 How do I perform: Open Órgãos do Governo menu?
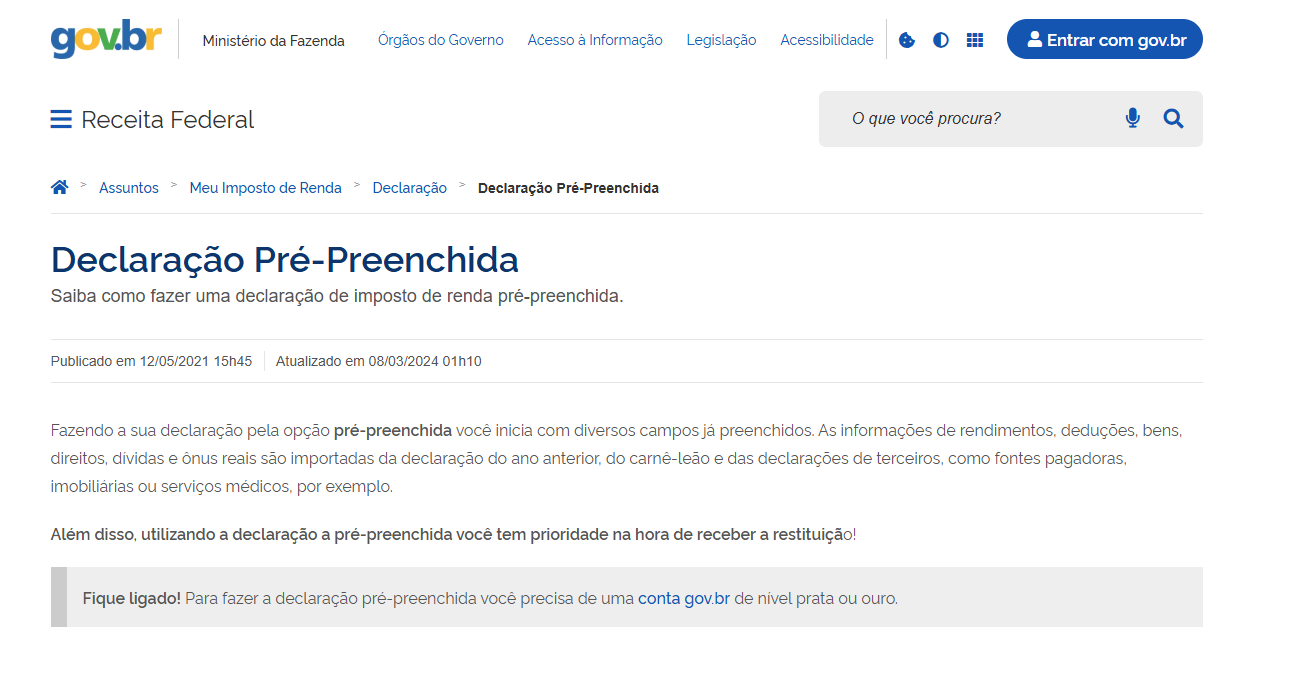point(440,40)
